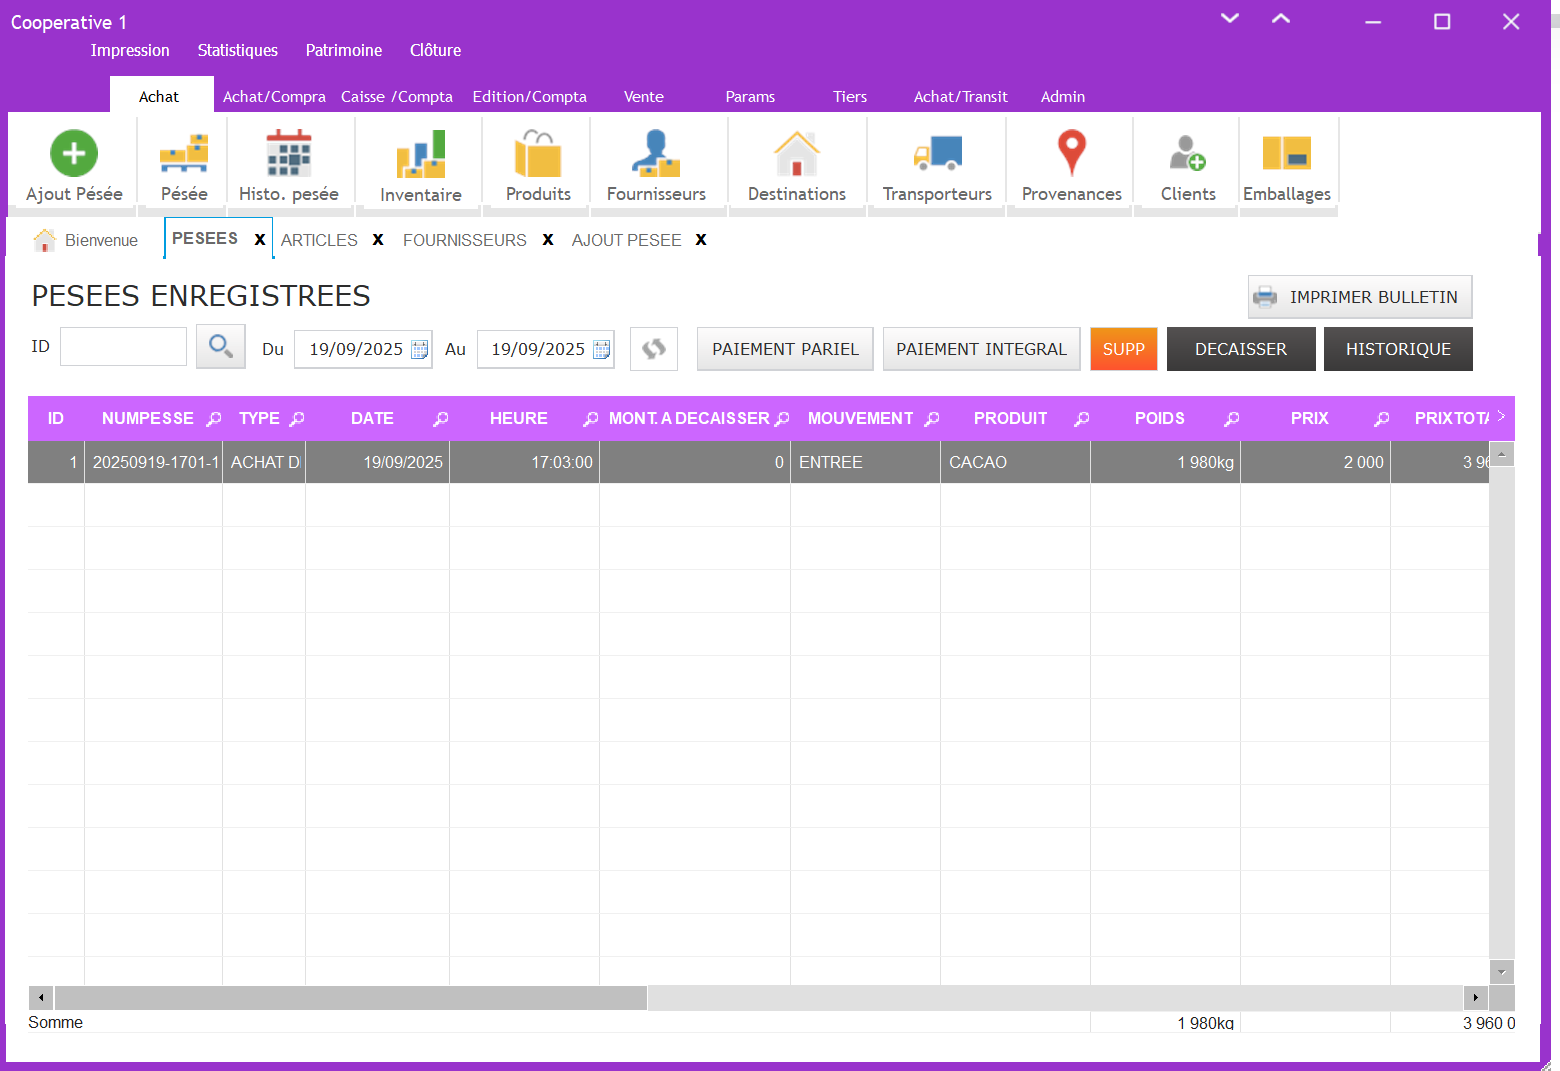The height and width of the screenshot is (1071, 1560).
Task: Expand the ribbon with the down chevron
Action: pos(1230,19)
